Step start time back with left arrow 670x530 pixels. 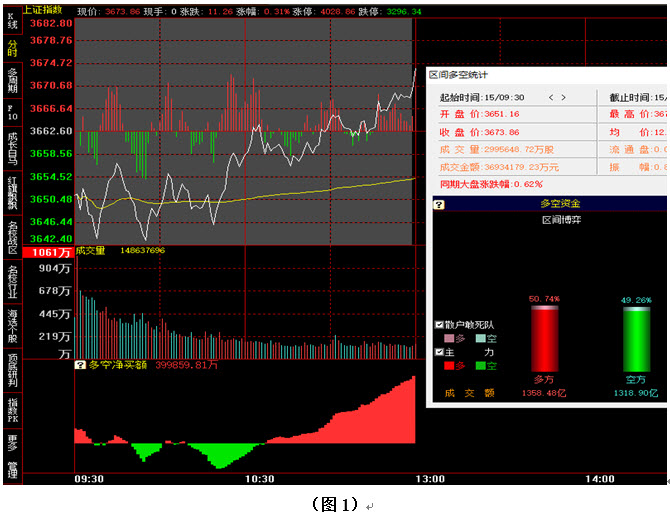(551, 97)
